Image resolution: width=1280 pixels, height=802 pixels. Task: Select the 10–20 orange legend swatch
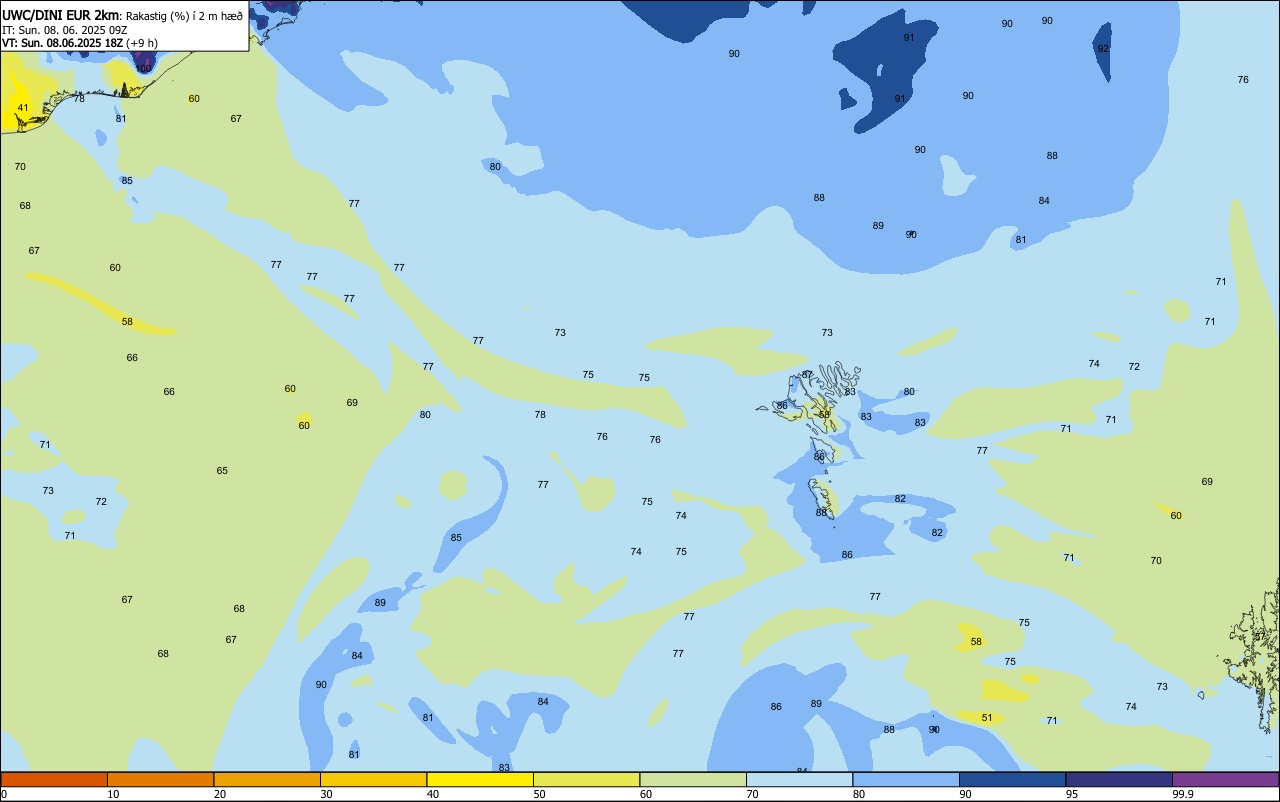[x=160, y=779]
